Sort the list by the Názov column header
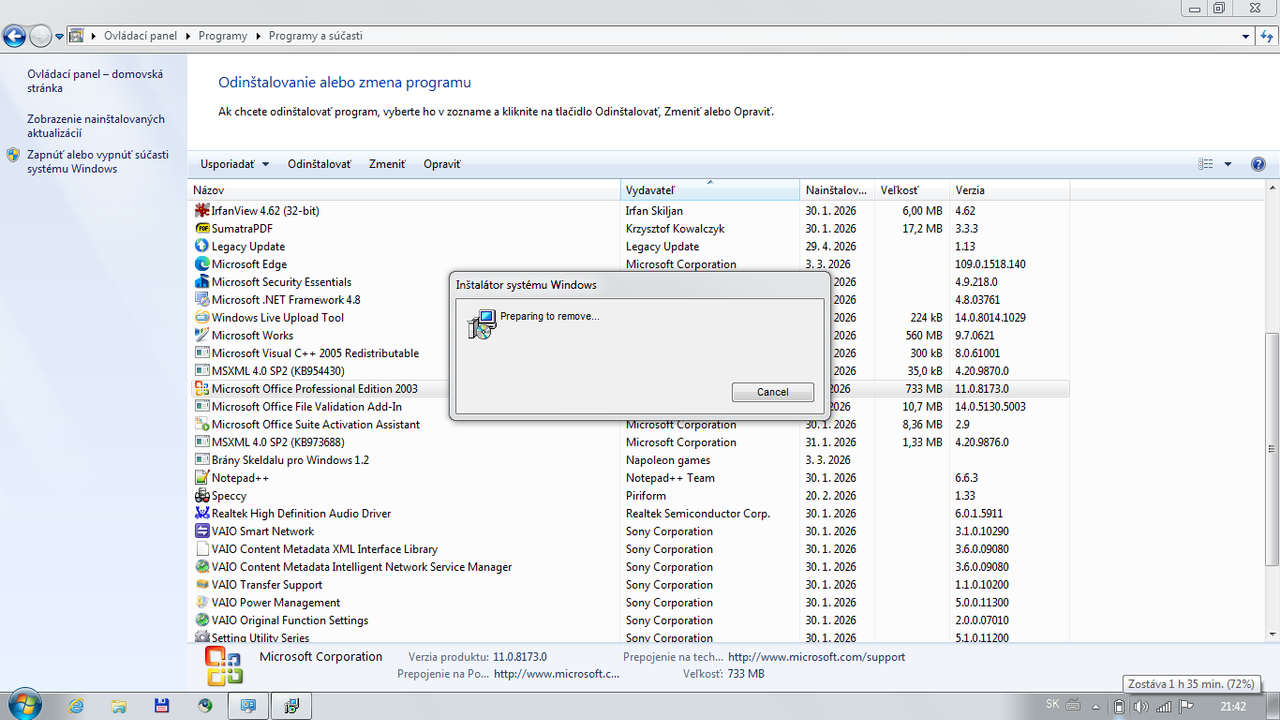The height and width of the screenshot is (720, 1280). [406, 190]
